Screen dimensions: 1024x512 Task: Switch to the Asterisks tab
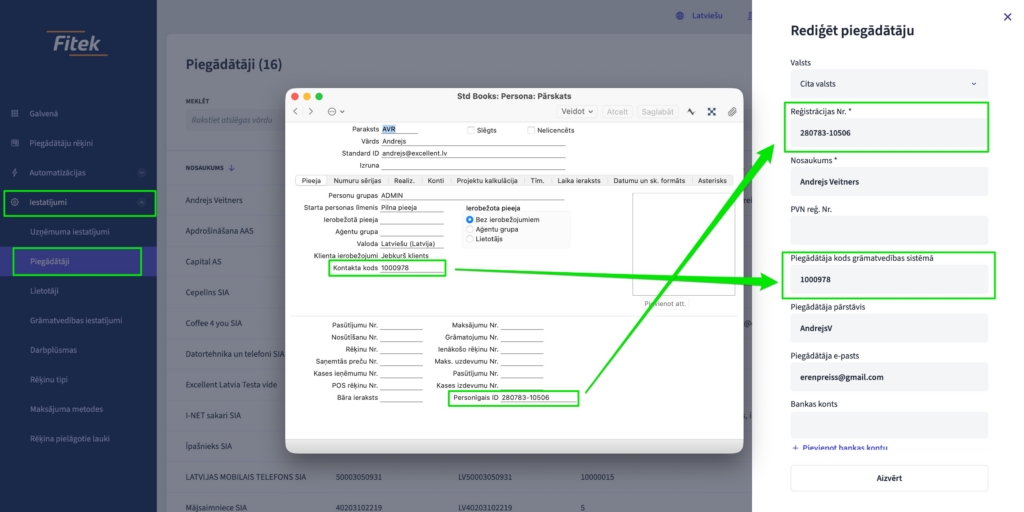[712, 181]
